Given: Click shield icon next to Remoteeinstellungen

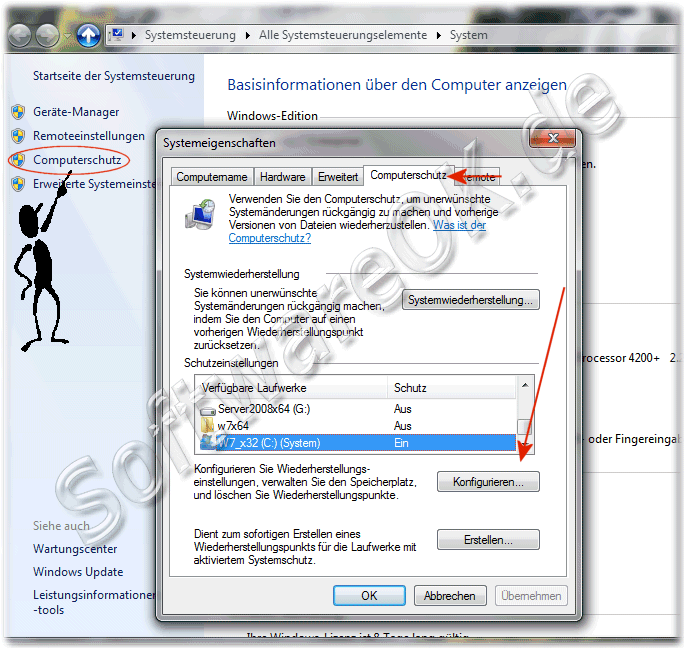Looking at the screenshot, I should 18,136.
